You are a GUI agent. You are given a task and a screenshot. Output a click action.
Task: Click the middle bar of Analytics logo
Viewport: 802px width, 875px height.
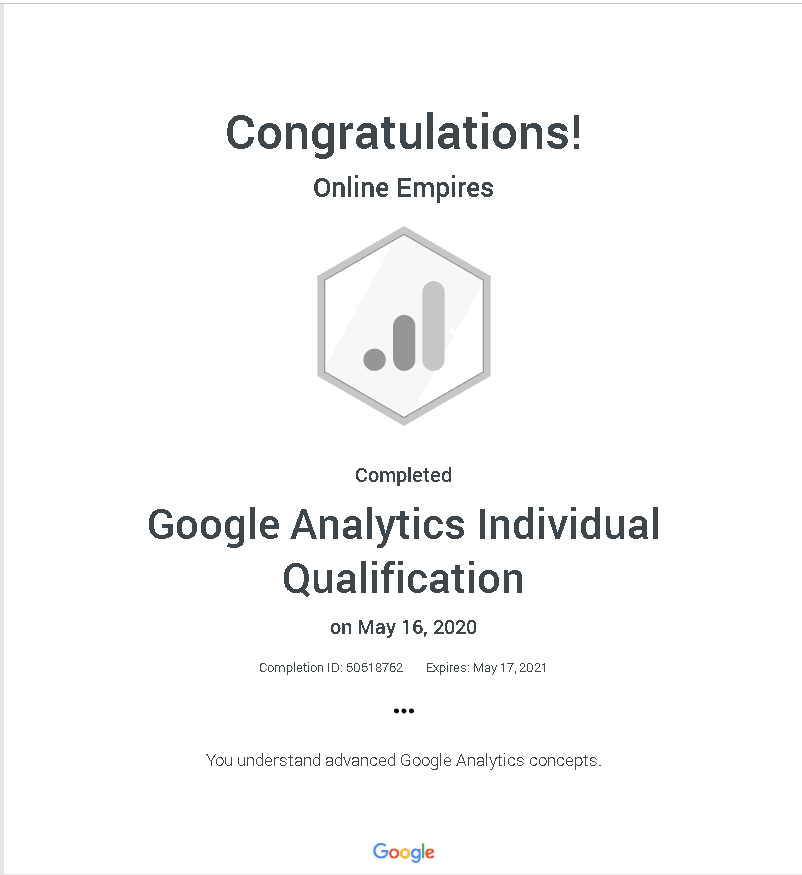coord(404,343)
